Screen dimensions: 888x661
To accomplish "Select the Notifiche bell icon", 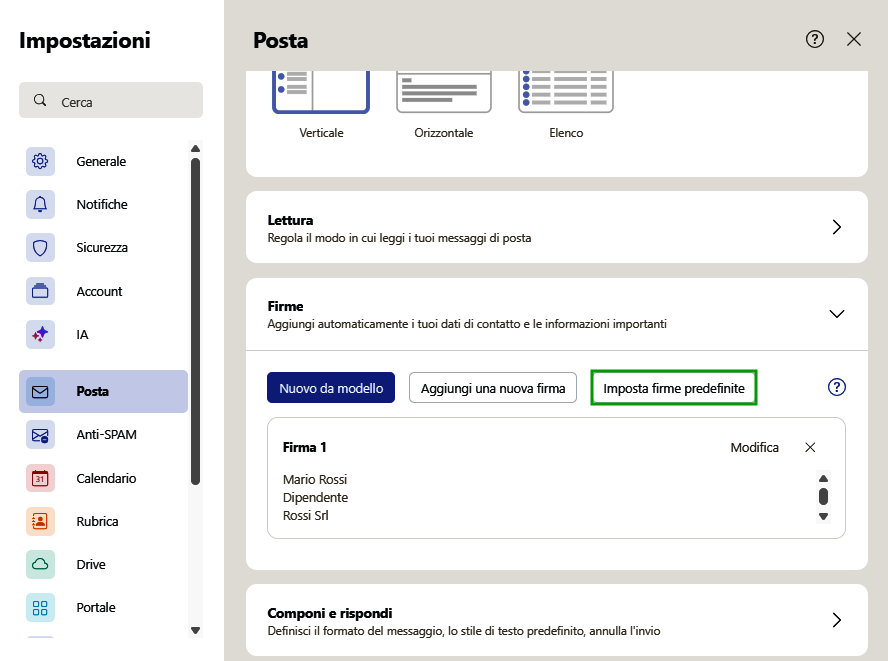I will [40, 204].
